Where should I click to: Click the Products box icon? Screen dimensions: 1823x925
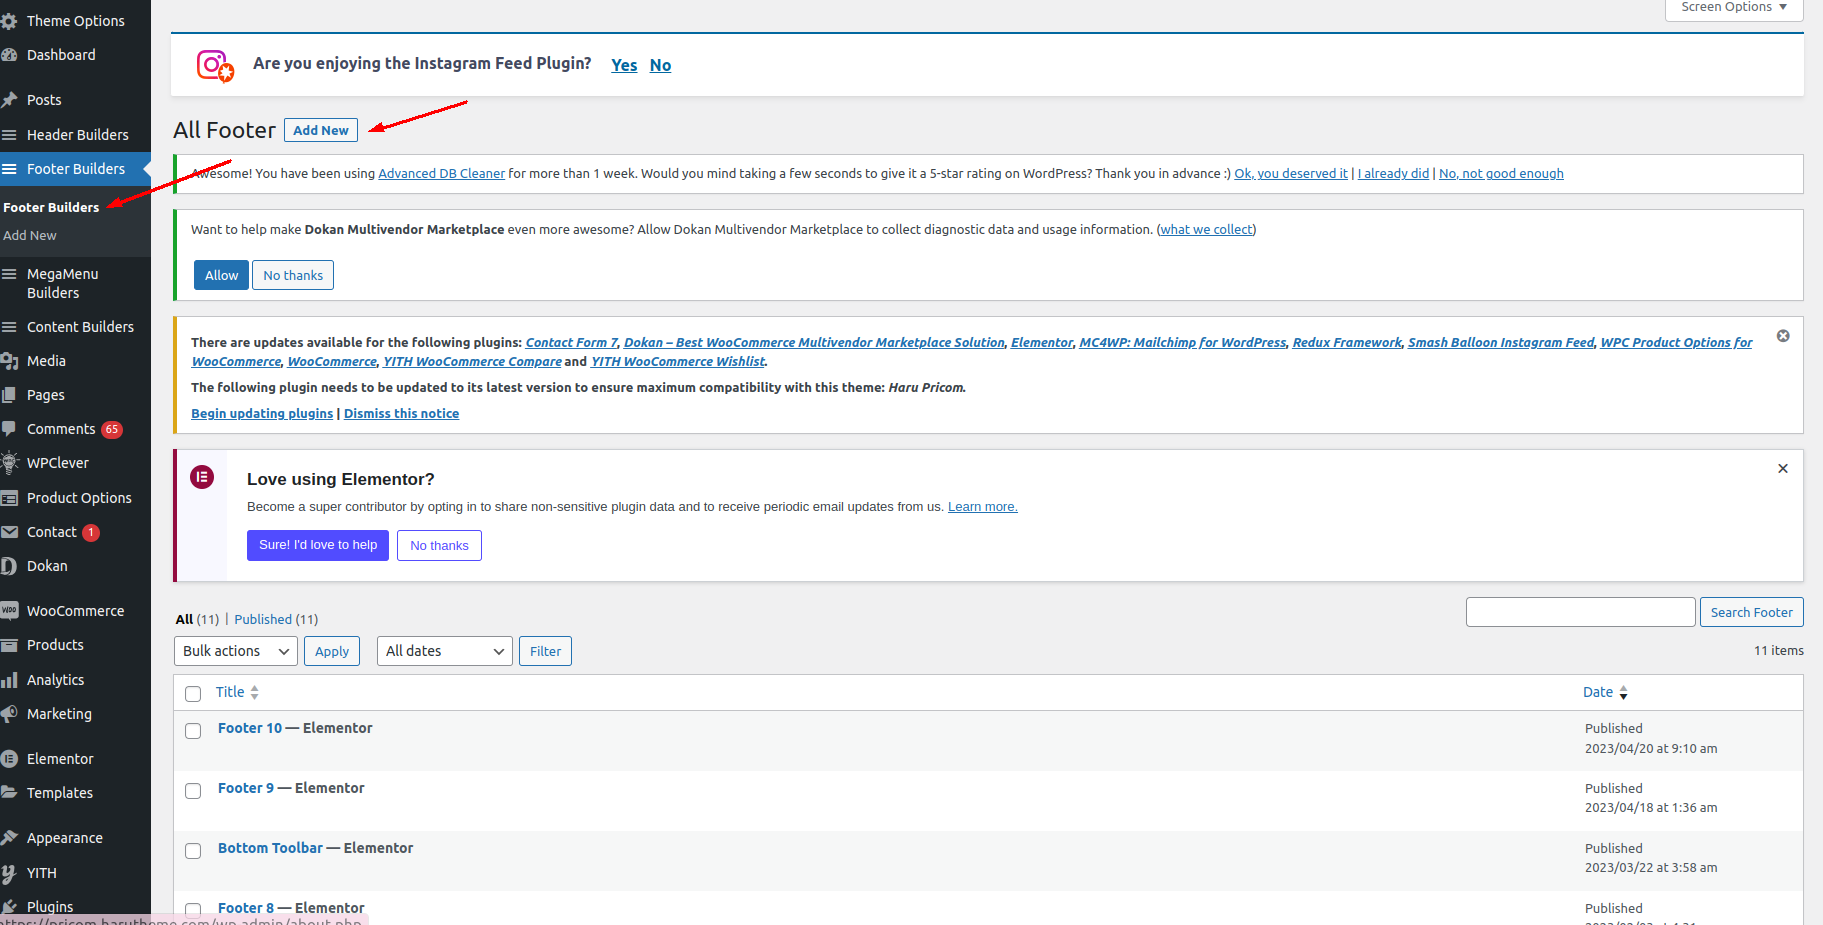(9, 645)
